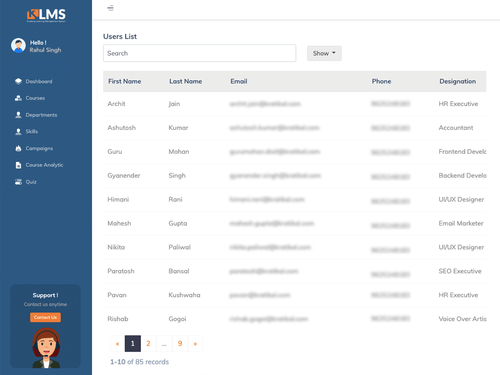This screenshot has height=375, width=500.
Task: Click the Skills icon in sidebar
Action: 18,132
